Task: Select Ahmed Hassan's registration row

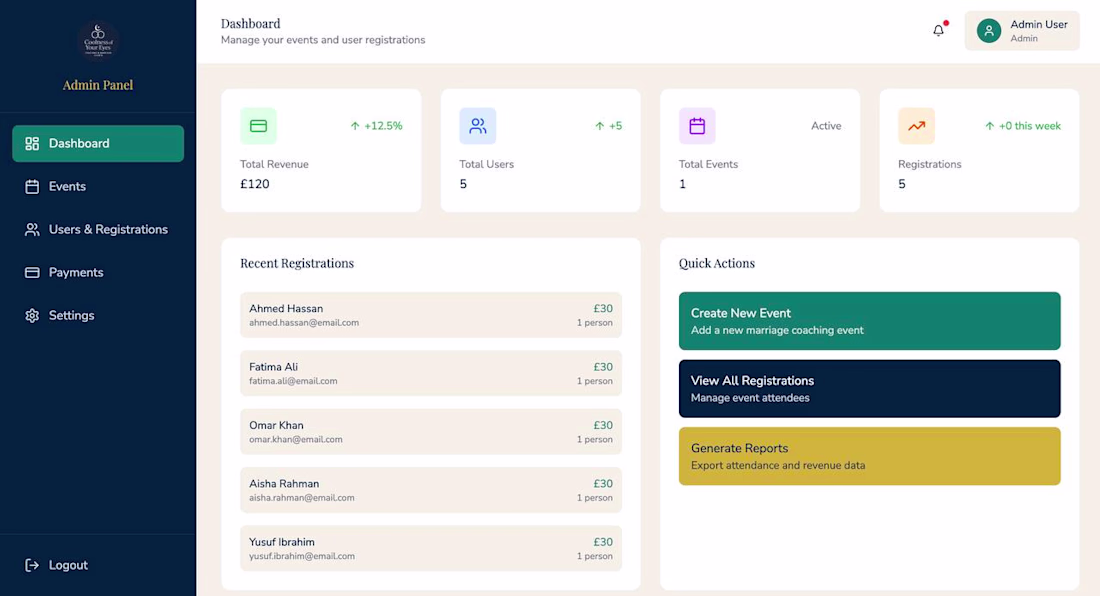Action: click(x=430, y=315)
